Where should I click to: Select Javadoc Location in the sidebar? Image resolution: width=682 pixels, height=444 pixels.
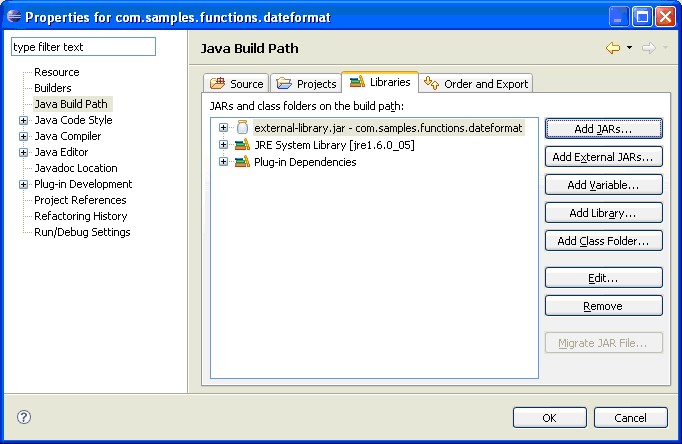(x=76, y=168)
